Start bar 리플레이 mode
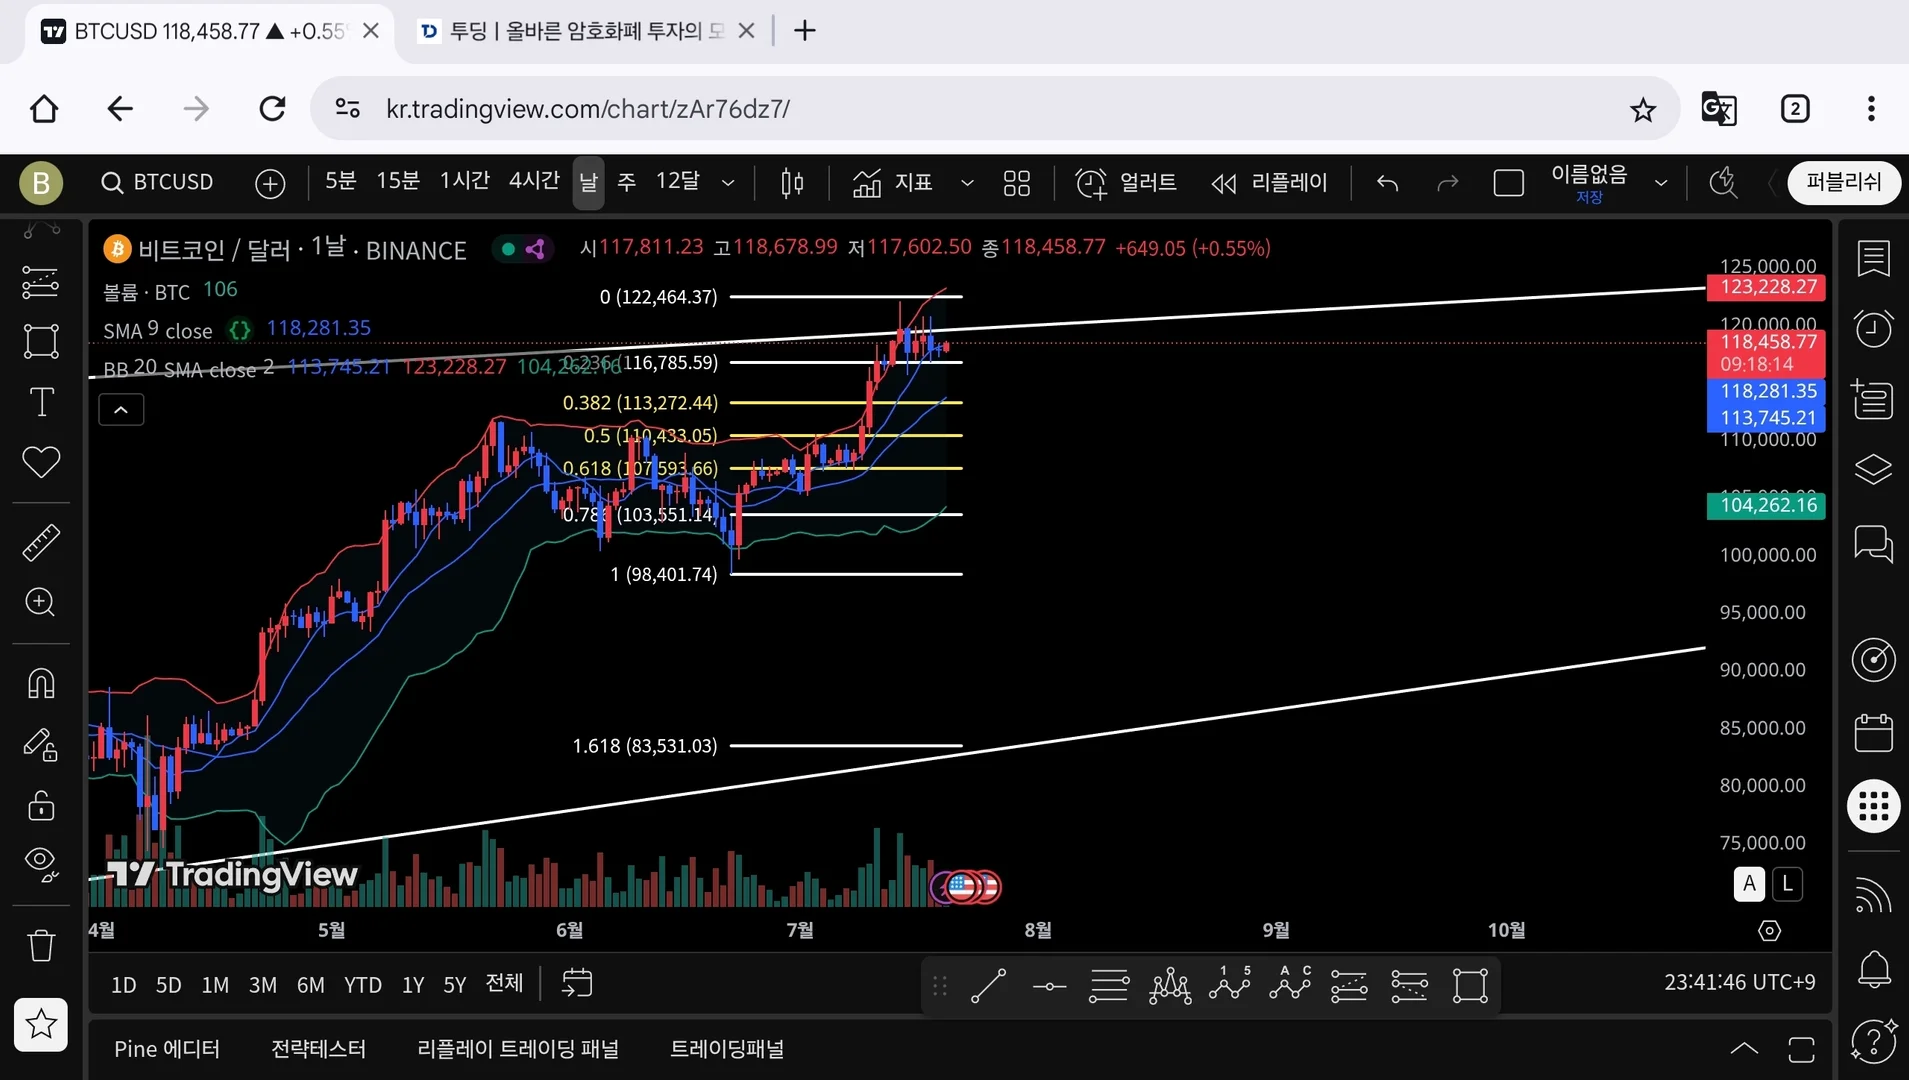 tap(1269, 183)
